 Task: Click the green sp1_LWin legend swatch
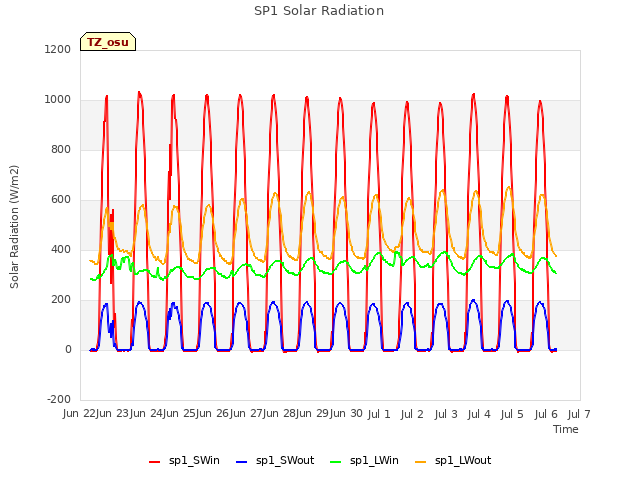(x=336, y=461)
